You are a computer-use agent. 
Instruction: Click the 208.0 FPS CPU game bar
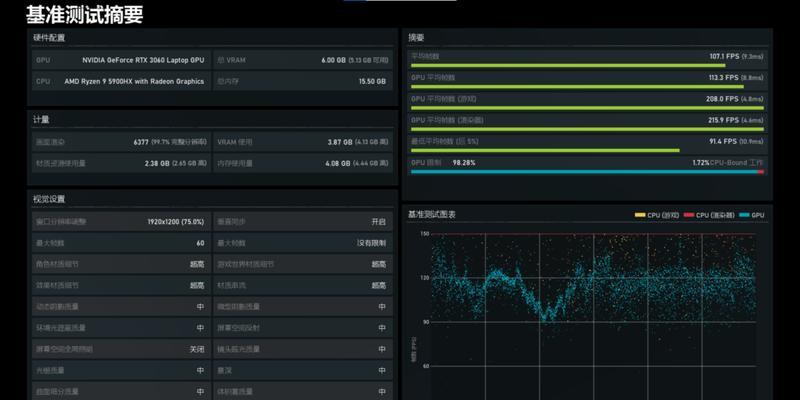(x=587, y=108)
